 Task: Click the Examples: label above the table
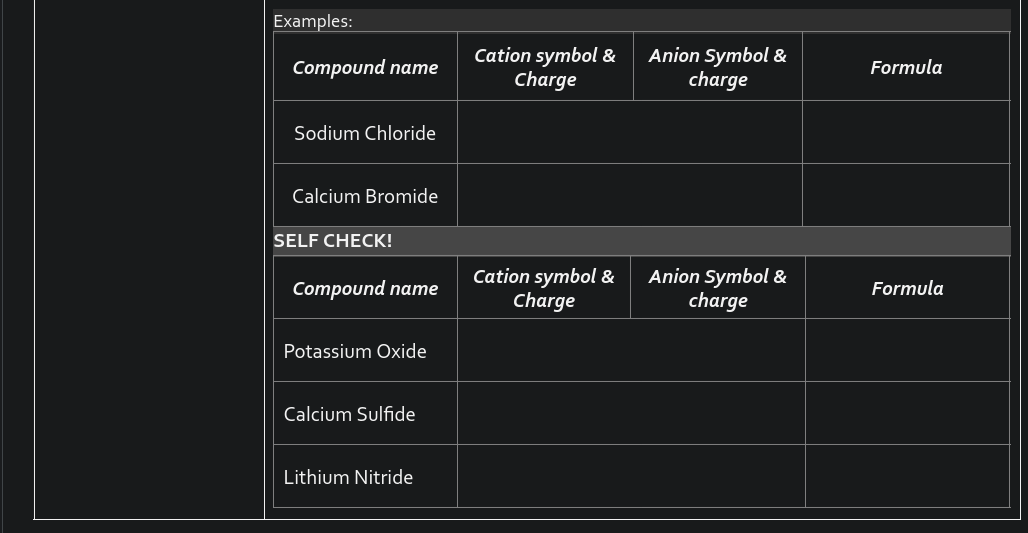pos(313,21)
